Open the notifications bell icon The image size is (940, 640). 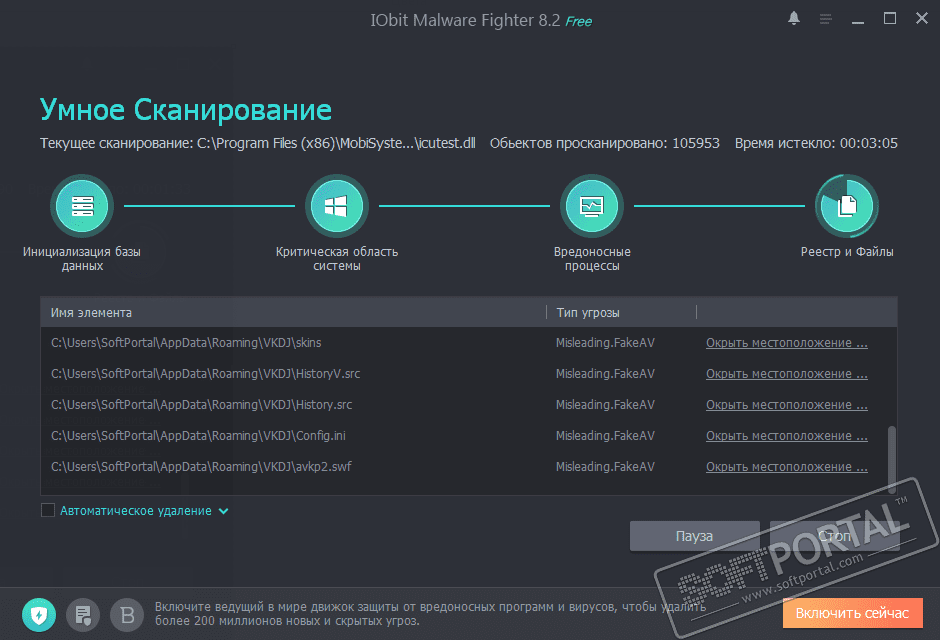click(x=794, y=19)
